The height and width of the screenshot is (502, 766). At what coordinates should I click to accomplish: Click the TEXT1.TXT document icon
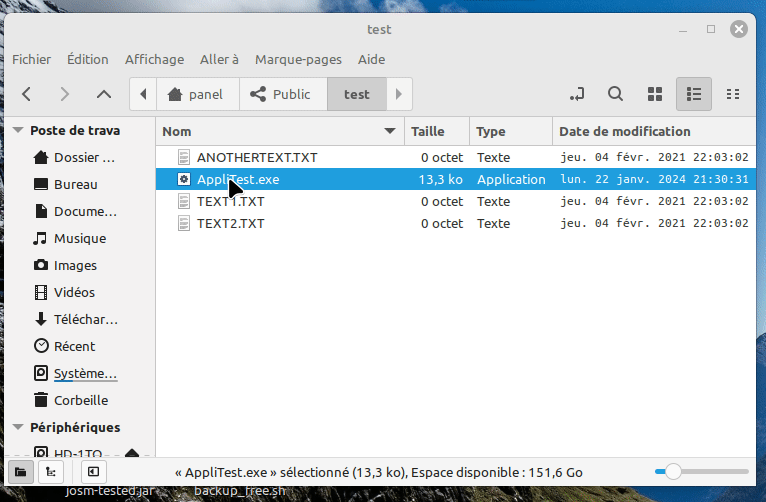(184, 201)
